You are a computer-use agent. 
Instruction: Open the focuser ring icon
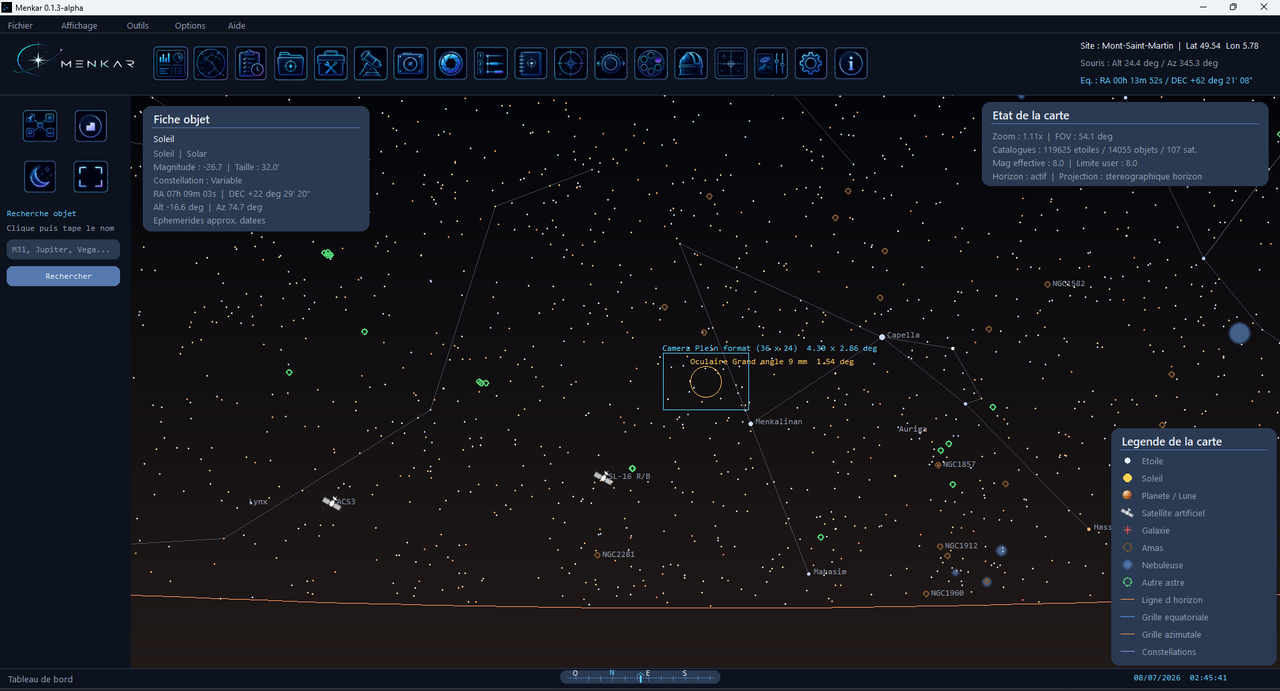(611, 63)
